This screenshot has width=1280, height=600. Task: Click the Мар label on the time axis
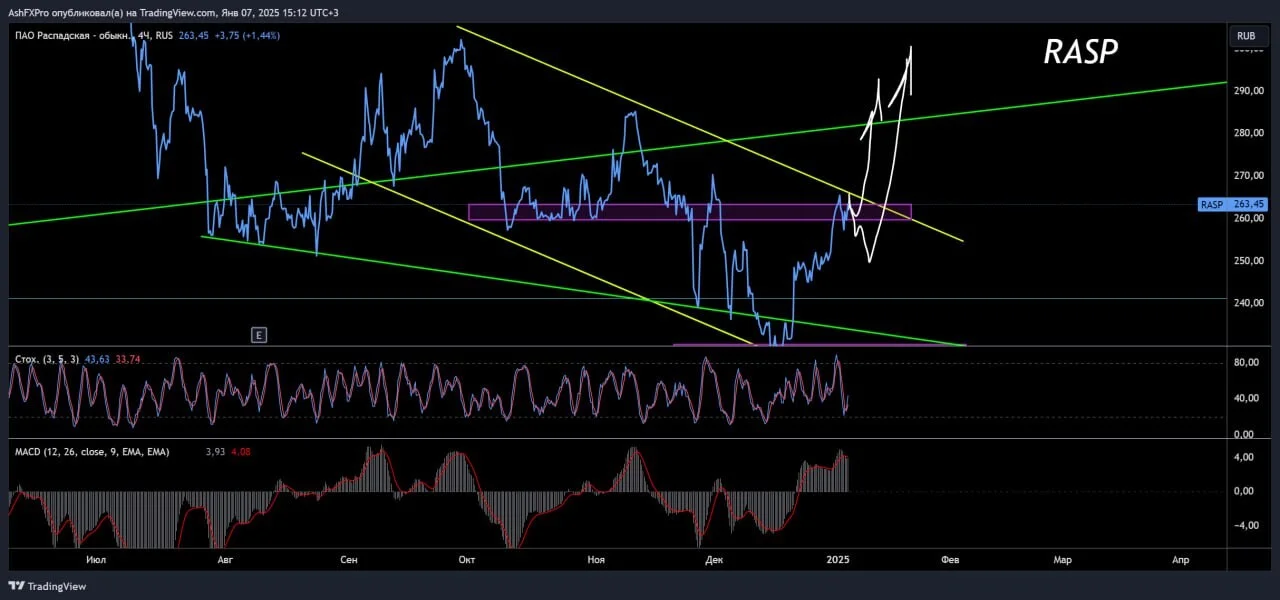[x=1063, y=560]
